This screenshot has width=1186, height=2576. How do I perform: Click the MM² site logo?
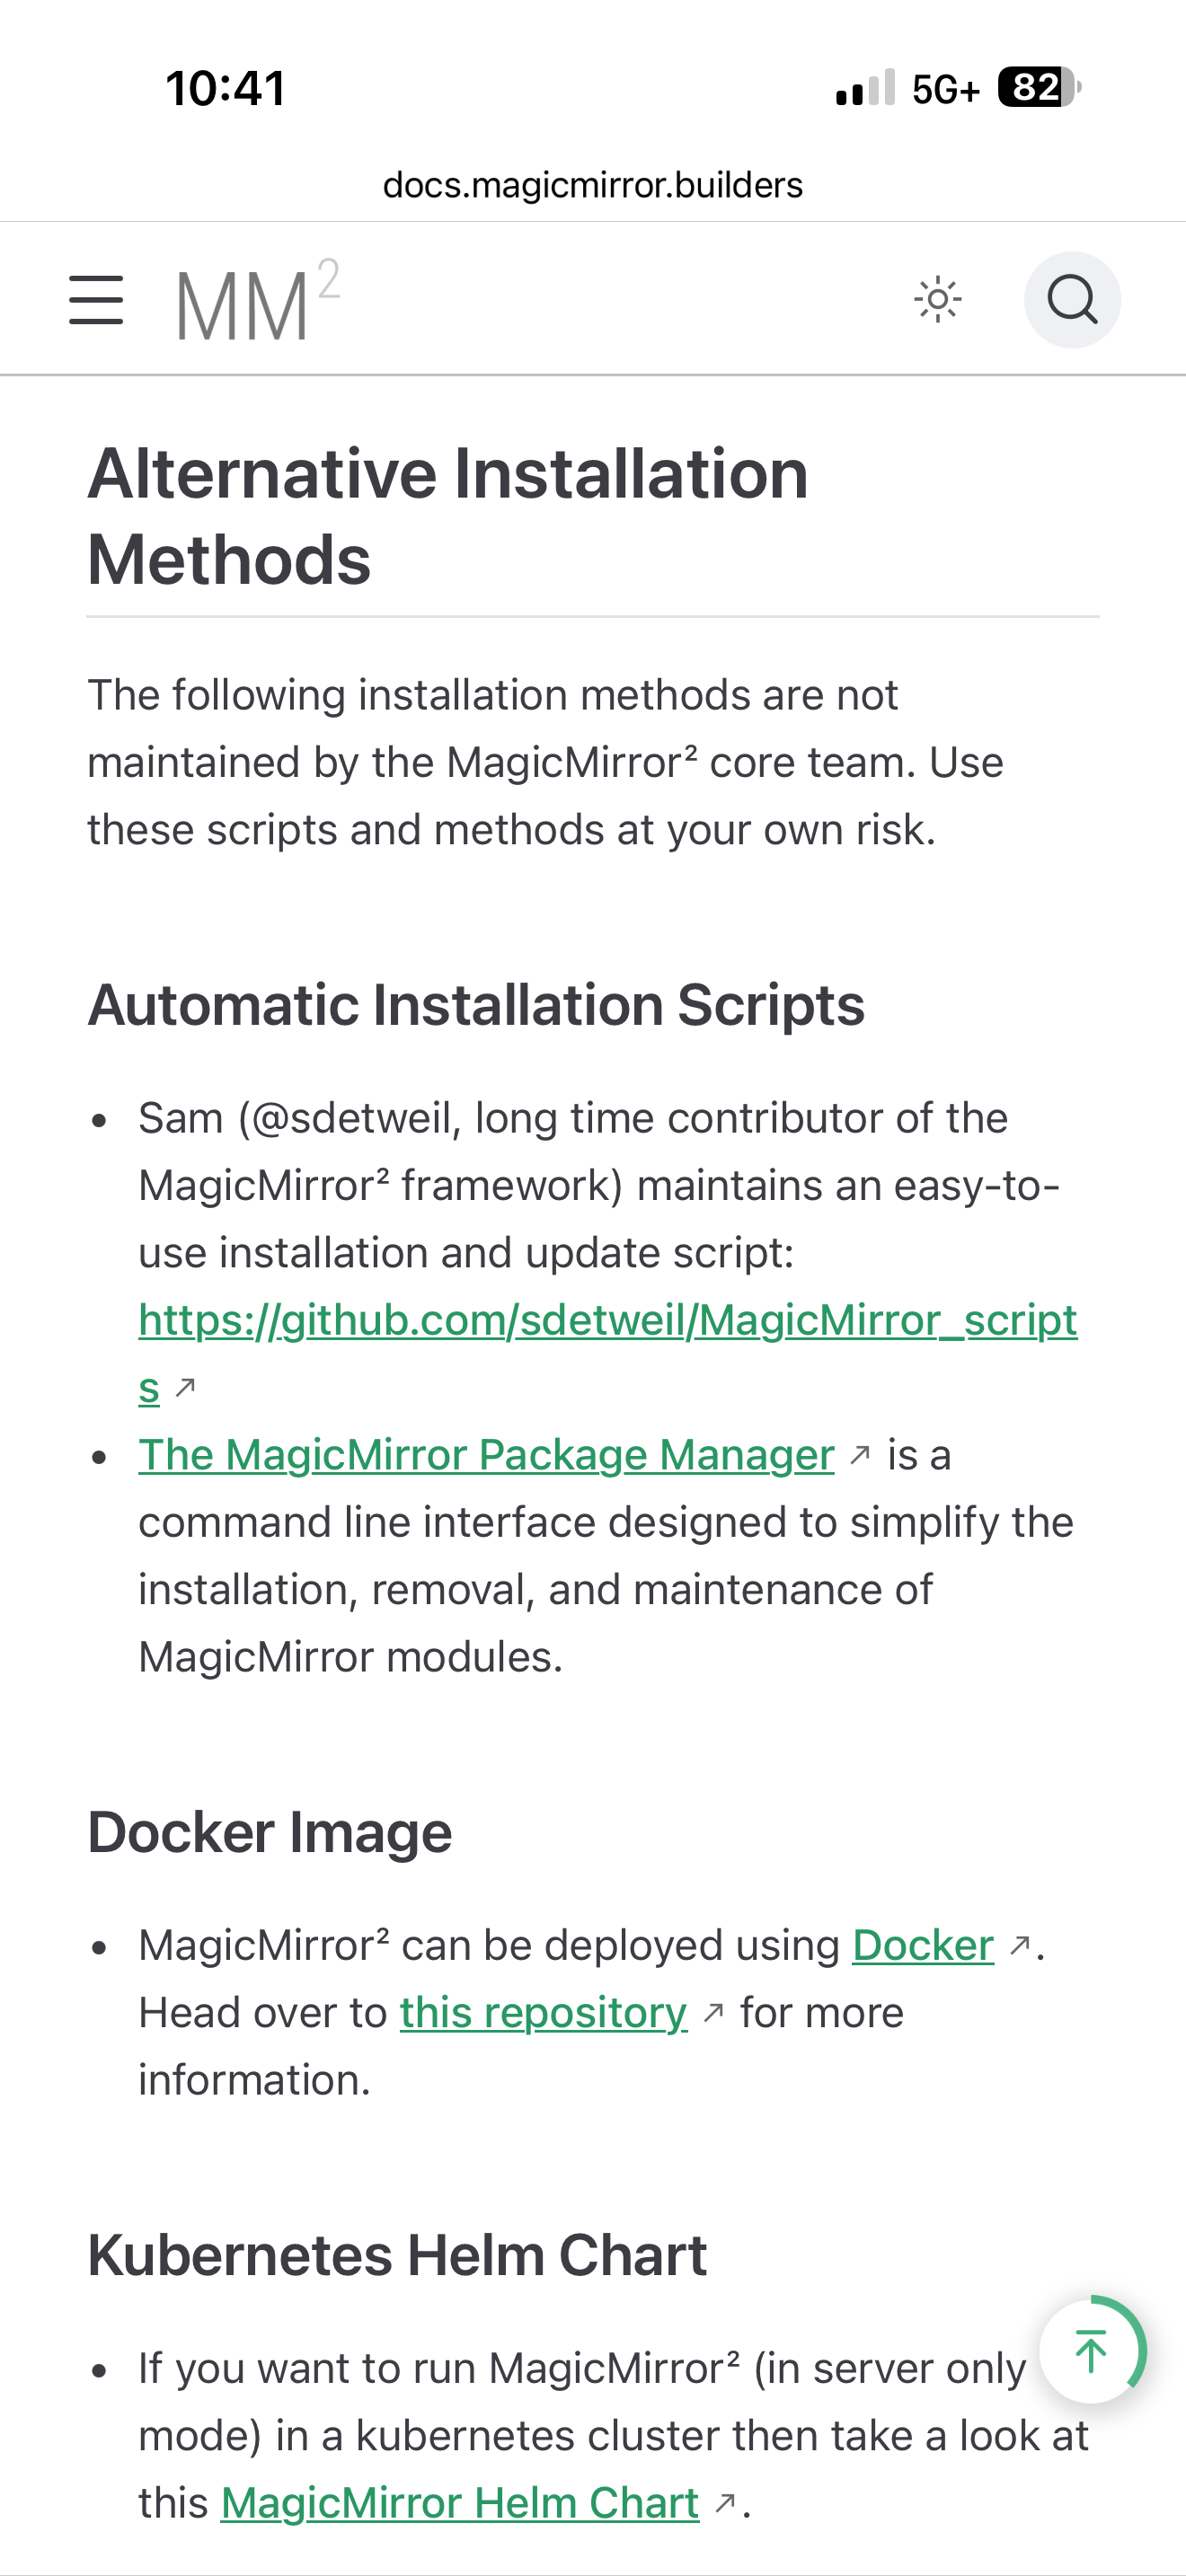[258, 300]
